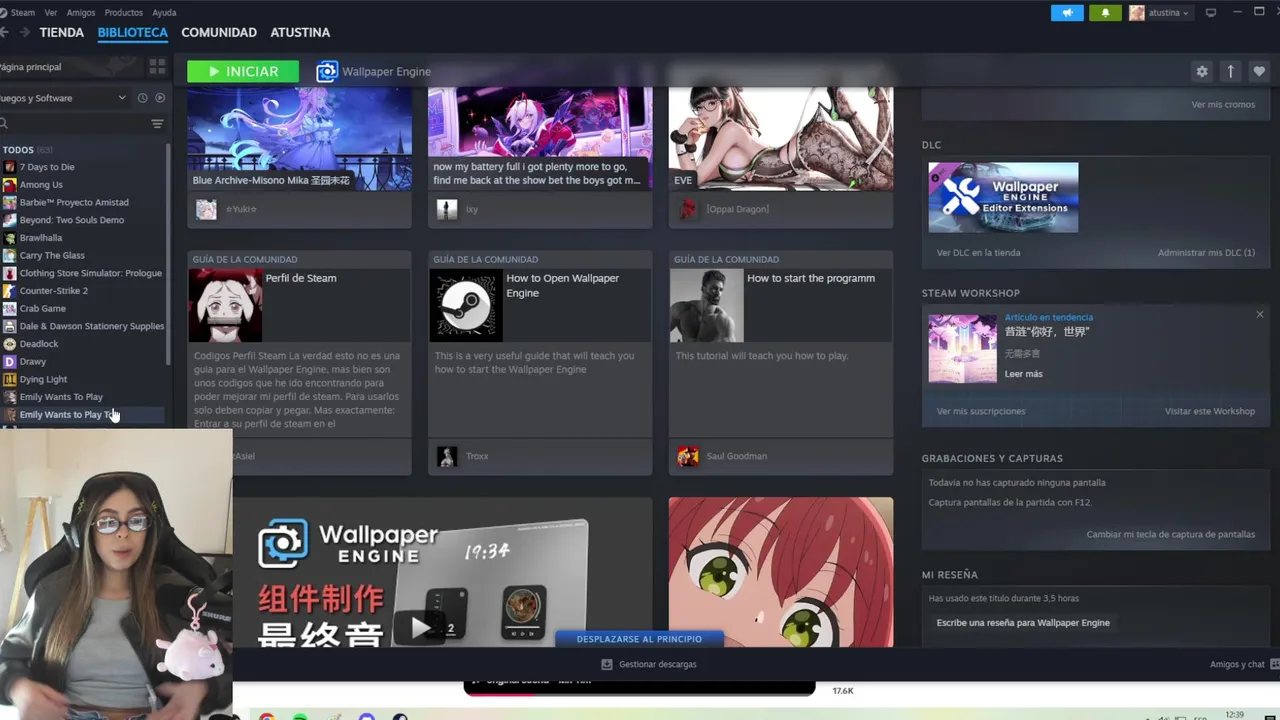Viewport: 1280px width, 720px height.
Task: Launch Wallpaper Engine with INICIAR
Action: coord(243,71)
